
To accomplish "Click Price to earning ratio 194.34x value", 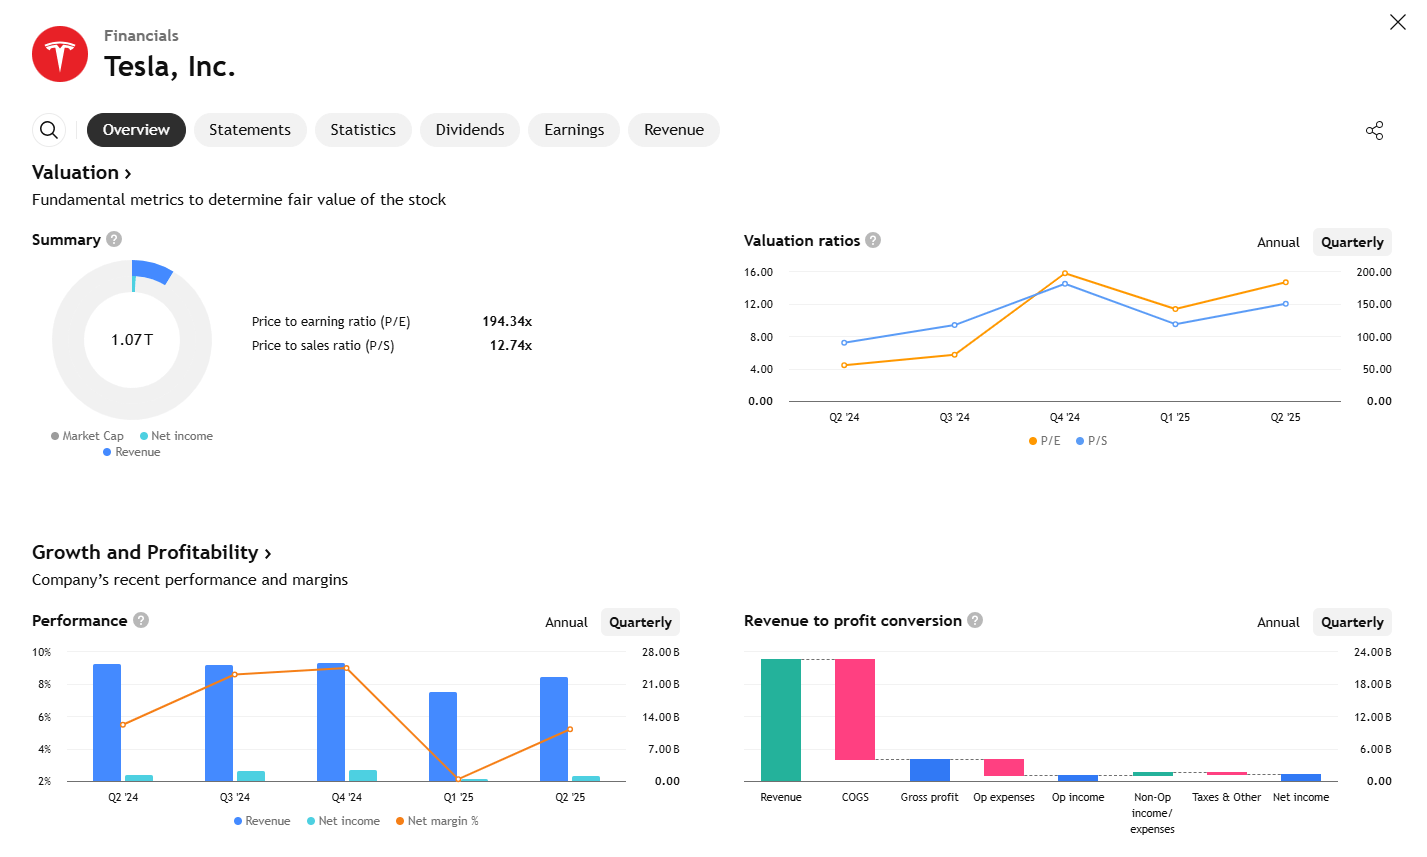I will click(507, 321).
